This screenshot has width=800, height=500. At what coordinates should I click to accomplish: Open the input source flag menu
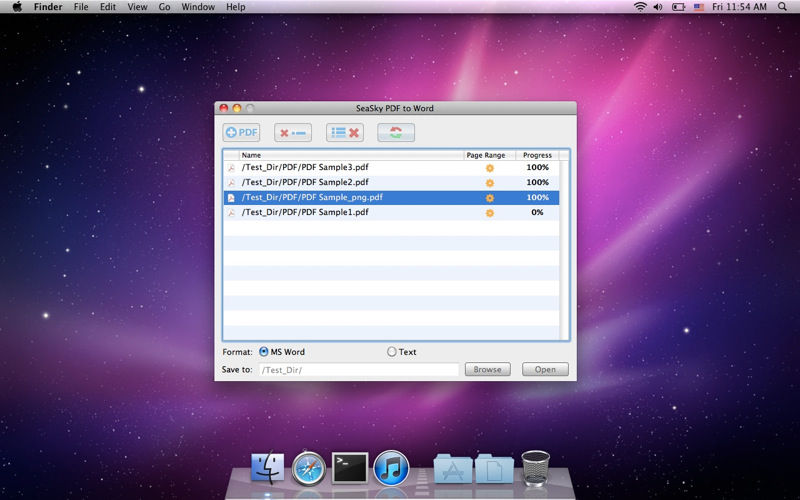699,7
